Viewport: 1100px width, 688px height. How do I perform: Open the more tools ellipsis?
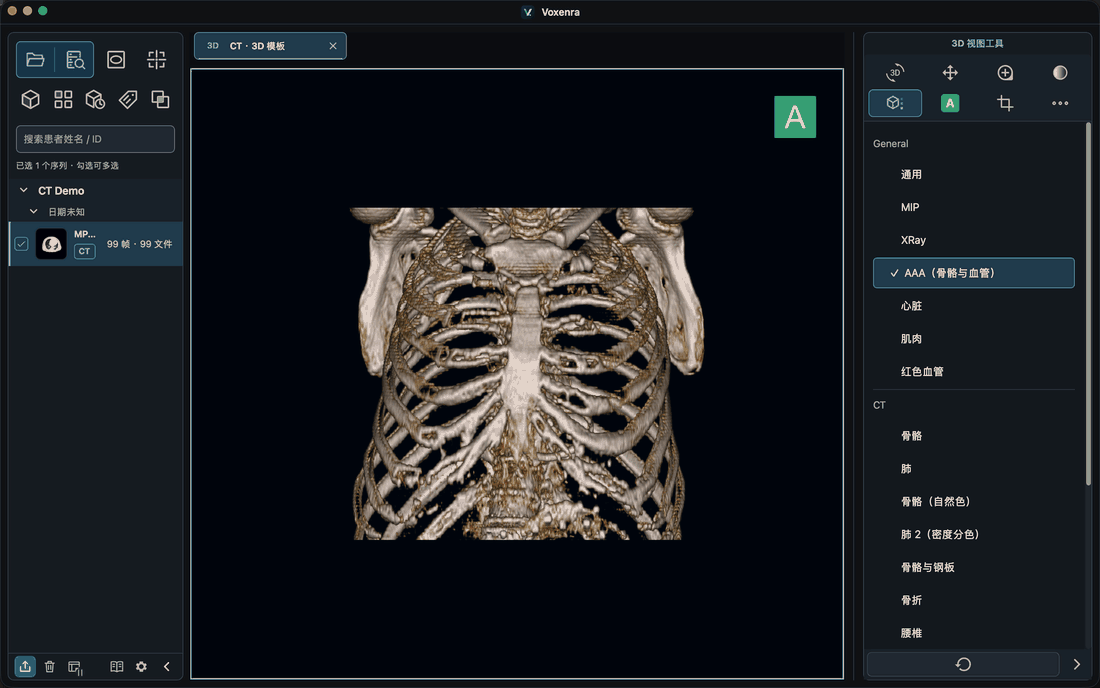[x=1060, y=103]
